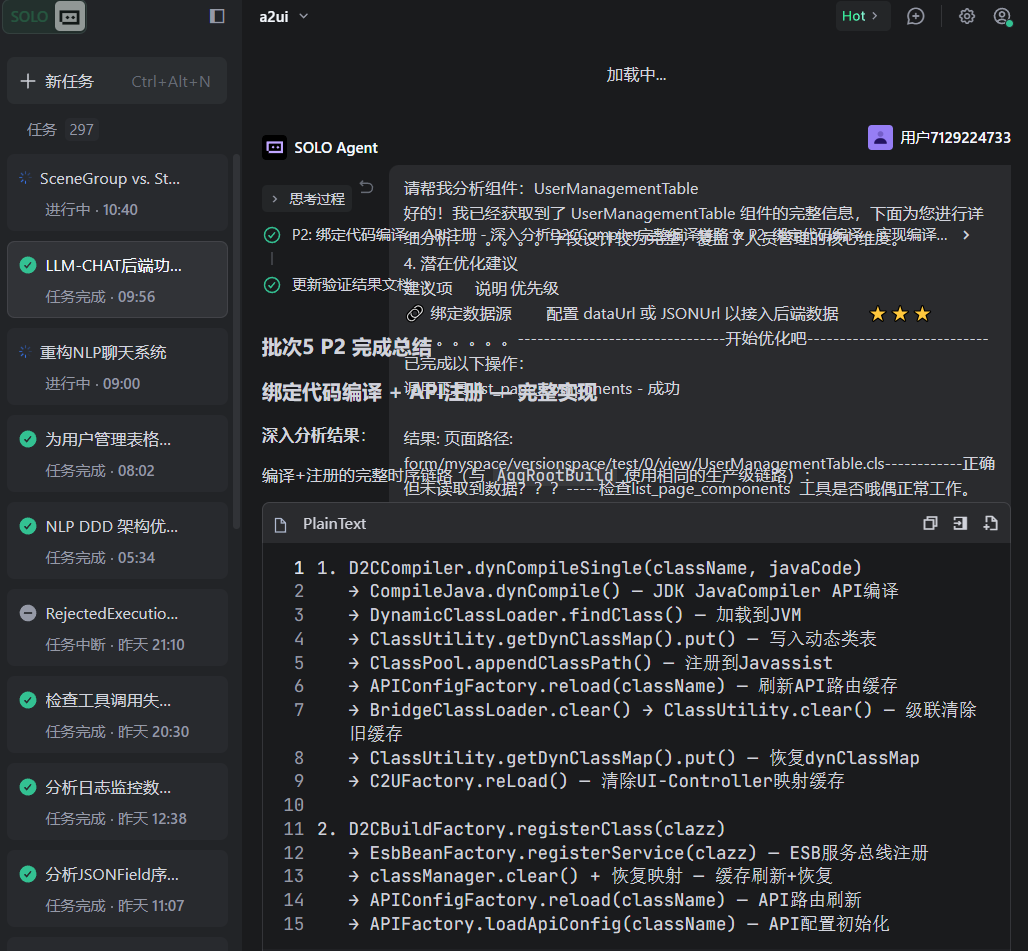Viewport: 1028px width, 951px height.
Task: Click code line D2CBuildFactory.registerClass(clazz)
Action: click(x=536, y=828)
